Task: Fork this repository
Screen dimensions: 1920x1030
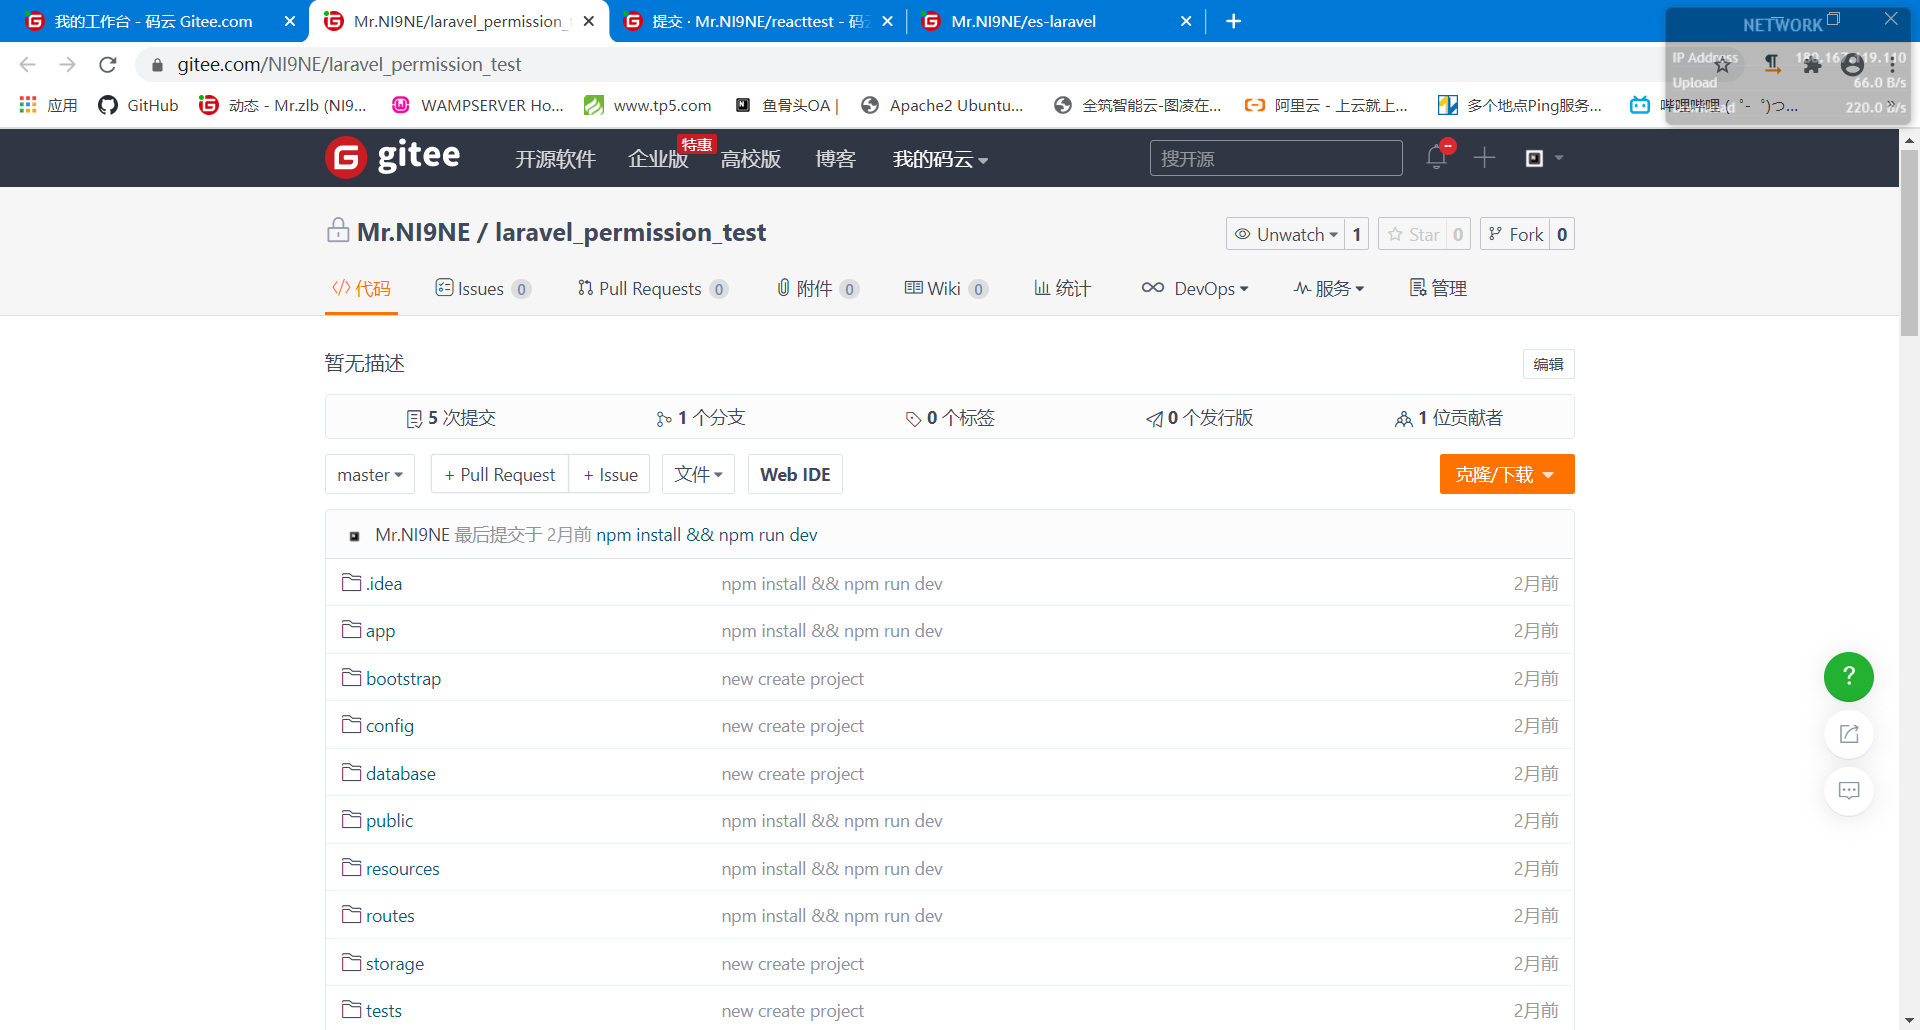Action: [x=1516, y=234]
